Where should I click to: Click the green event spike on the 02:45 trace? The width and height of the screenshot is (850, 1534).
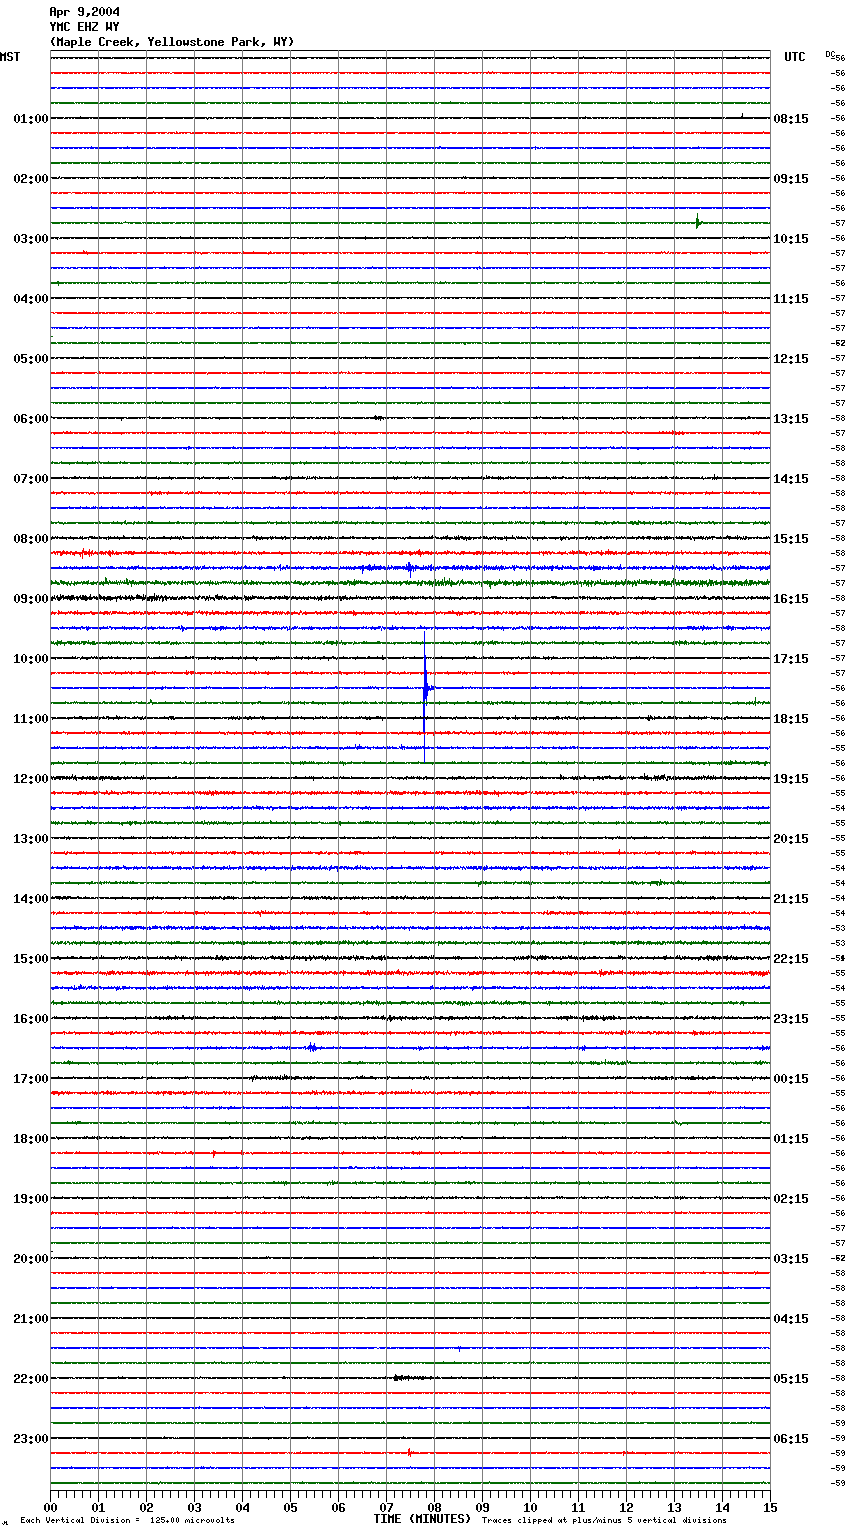tap(698, 222)
